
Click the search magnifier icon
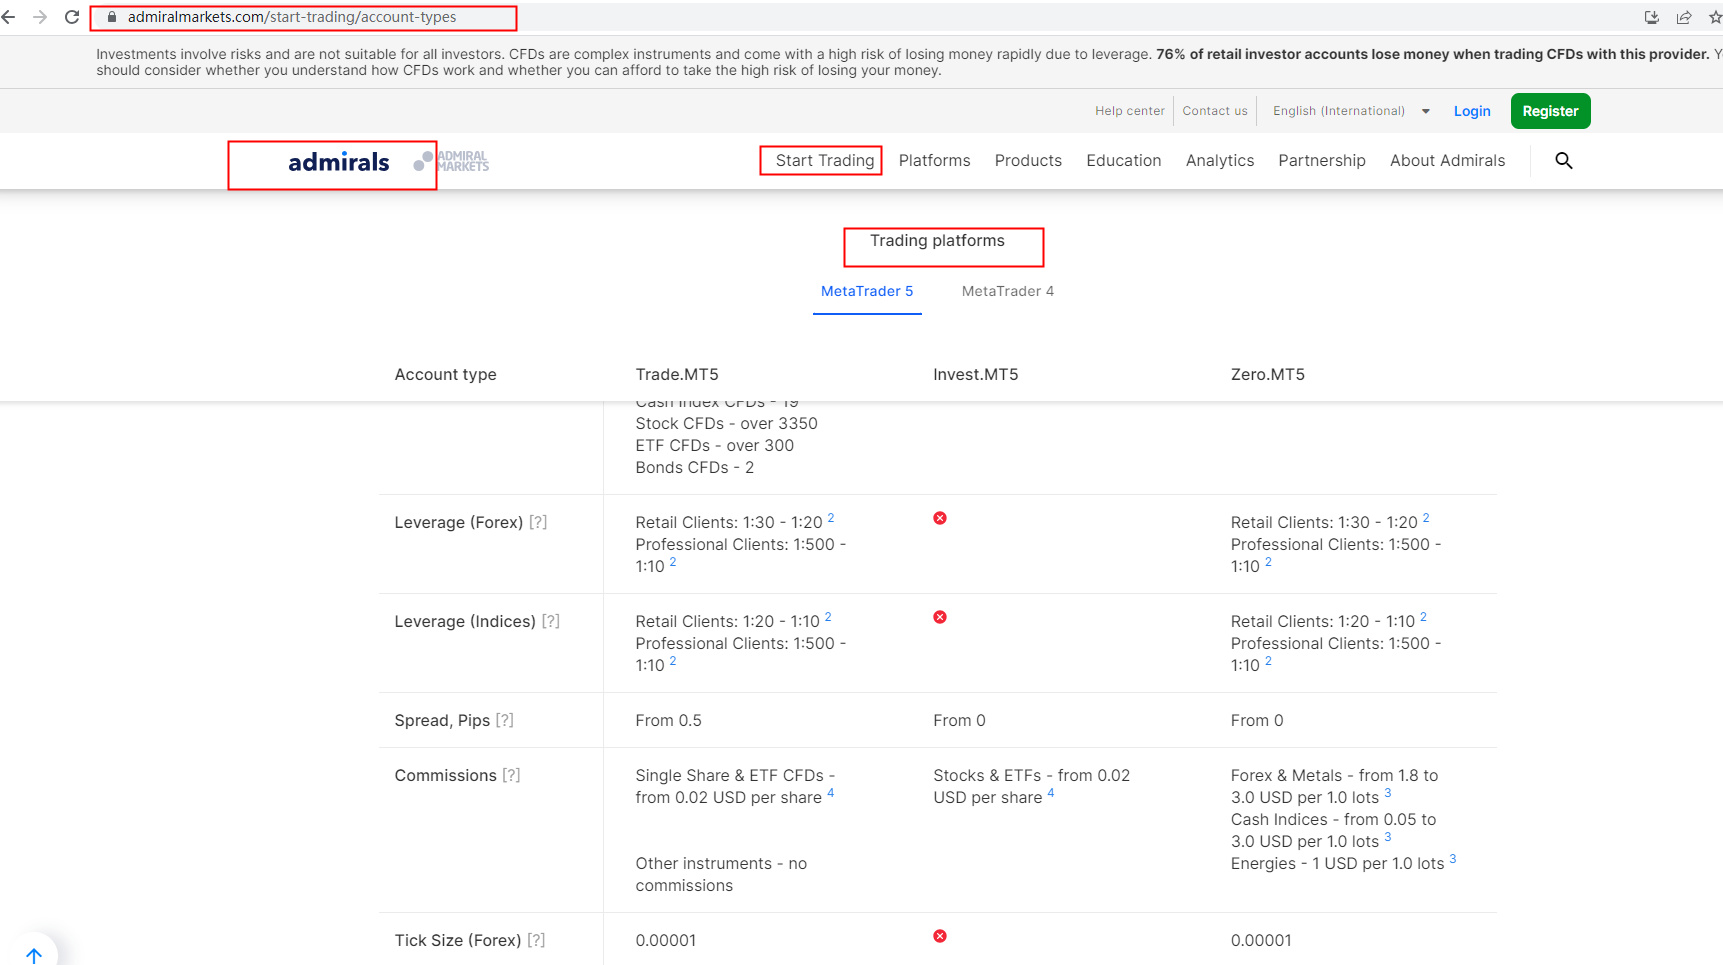tap(1564, 161)
